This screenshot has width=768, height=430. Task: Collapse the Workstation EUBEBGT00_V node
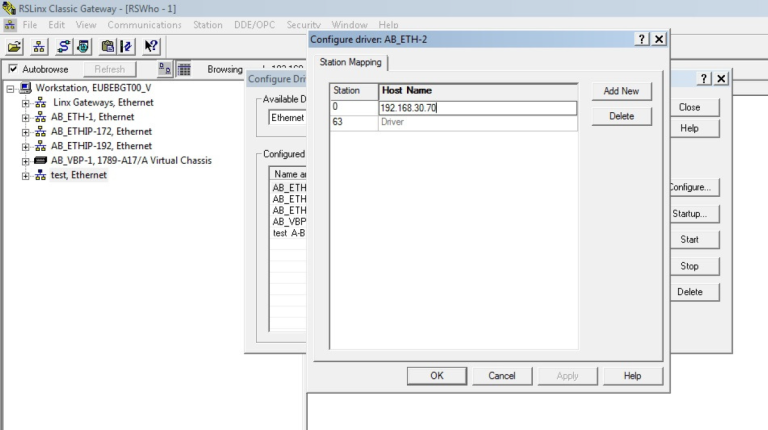(10, 89)
